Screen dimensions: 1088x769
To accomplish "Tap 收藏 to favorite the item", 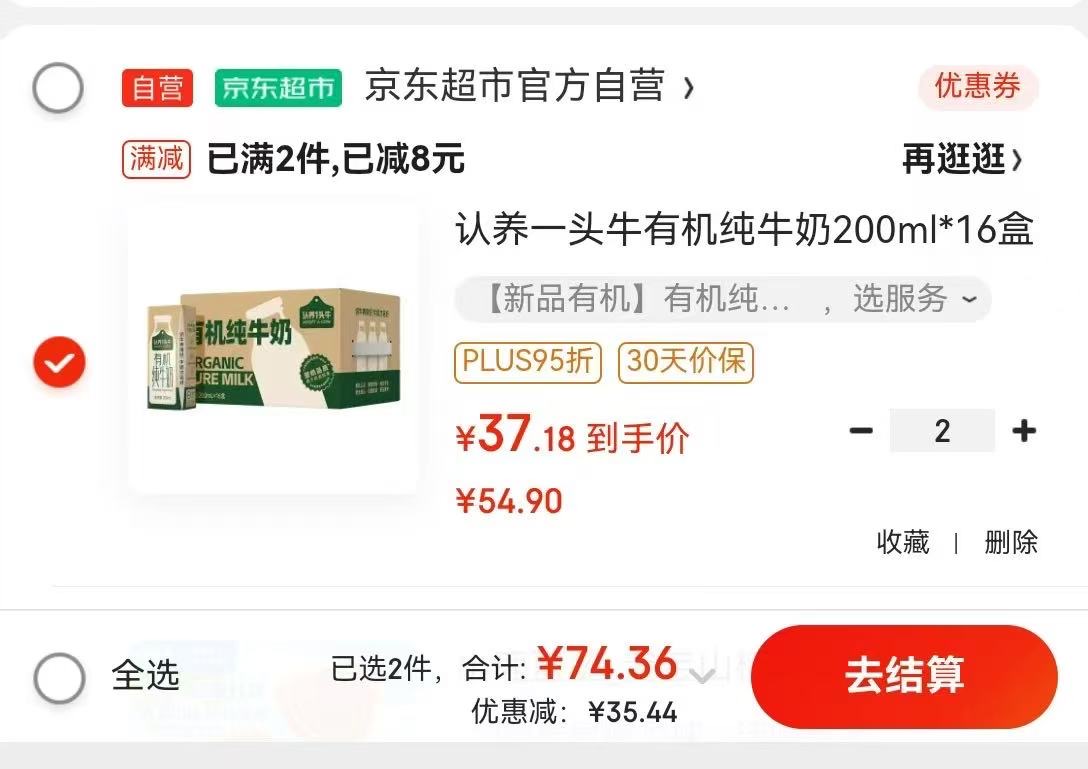I will click(903, 542).
